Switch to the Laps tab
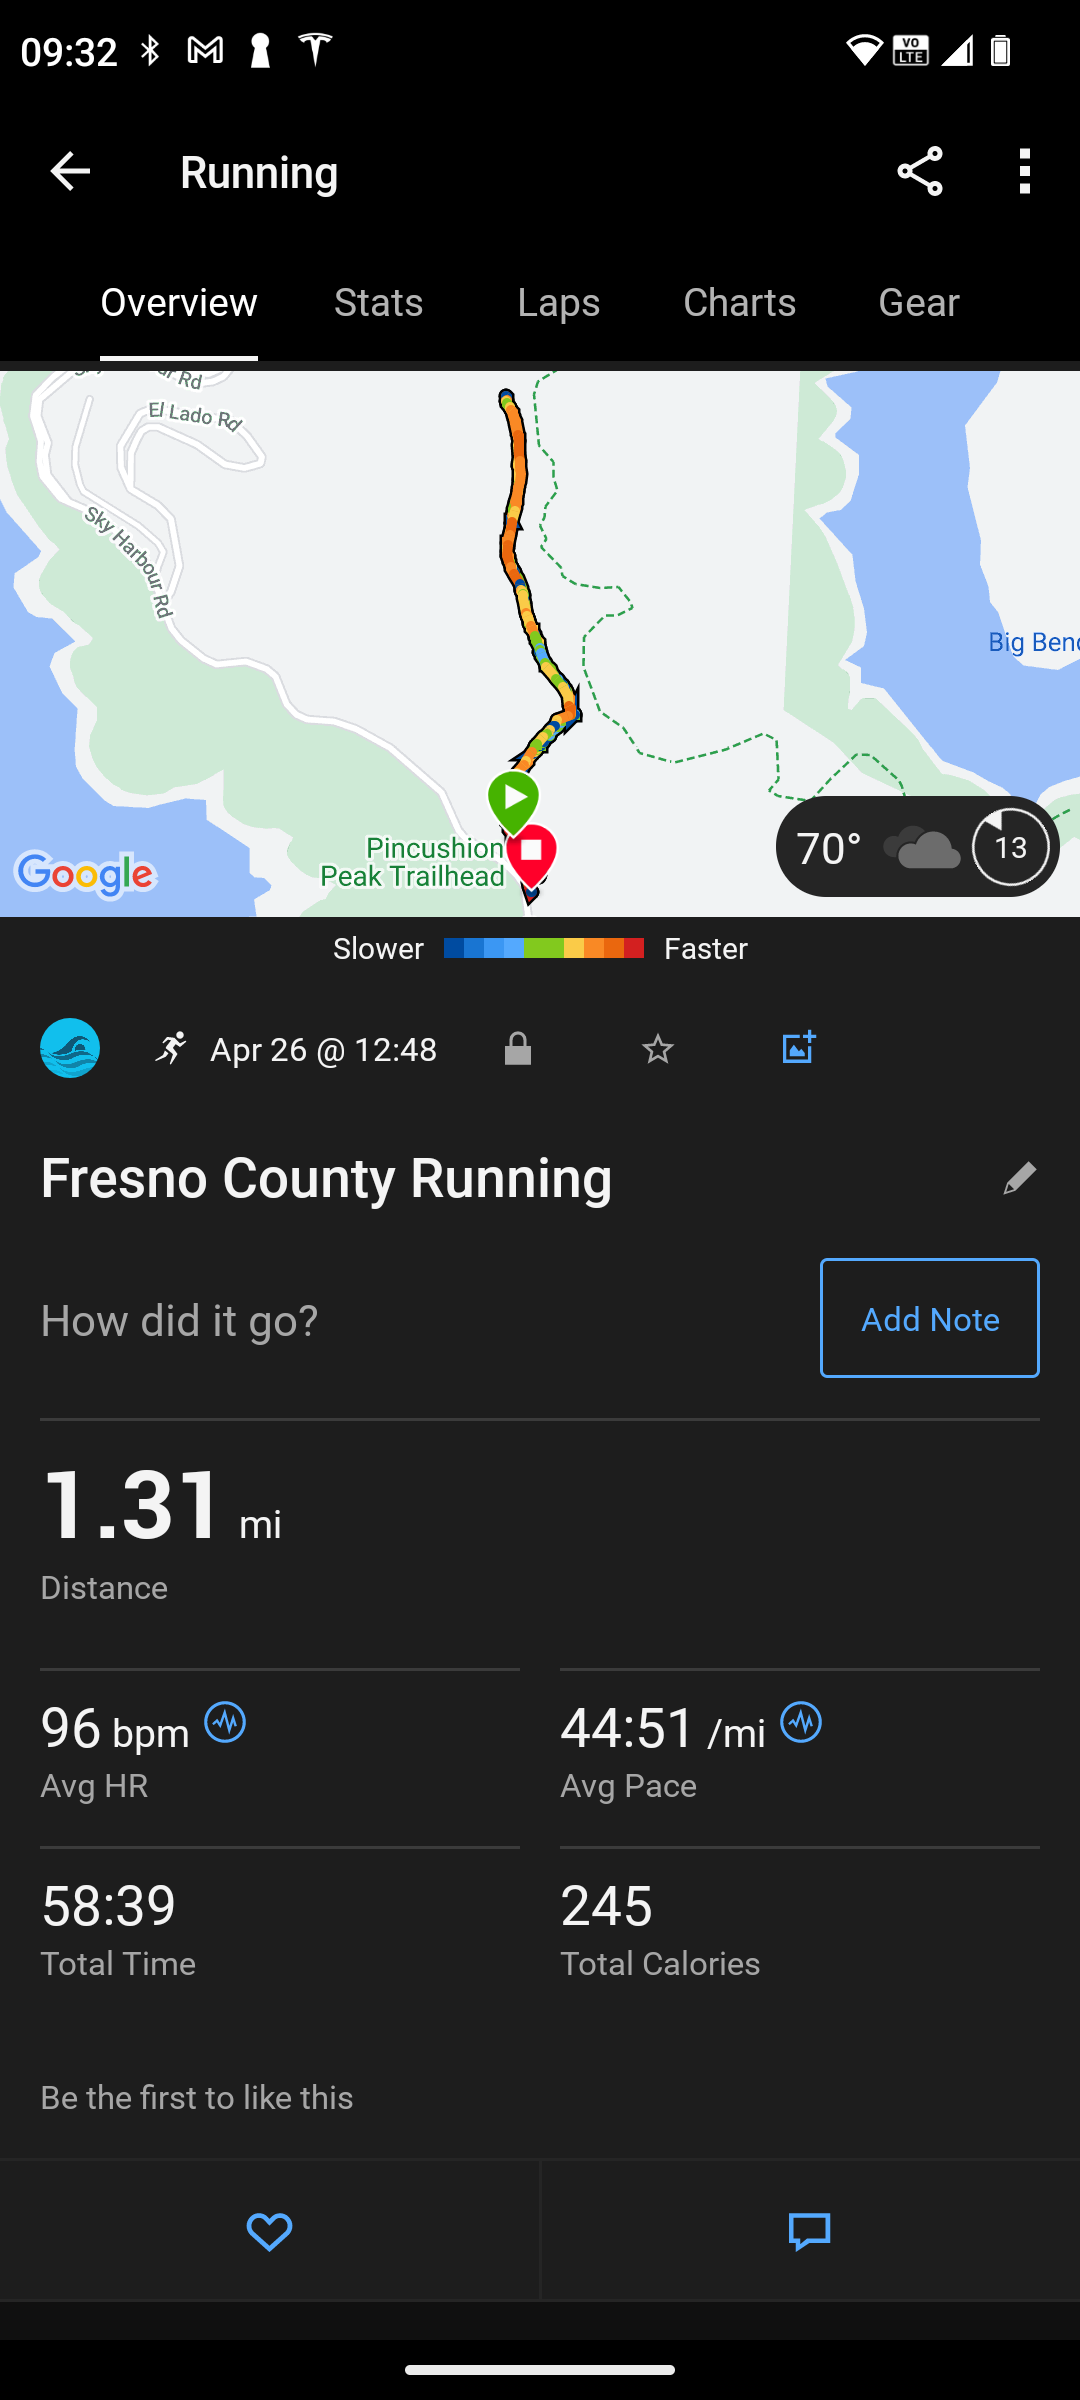Viewport: 1080px width, 2400px height. coord(558,303)
